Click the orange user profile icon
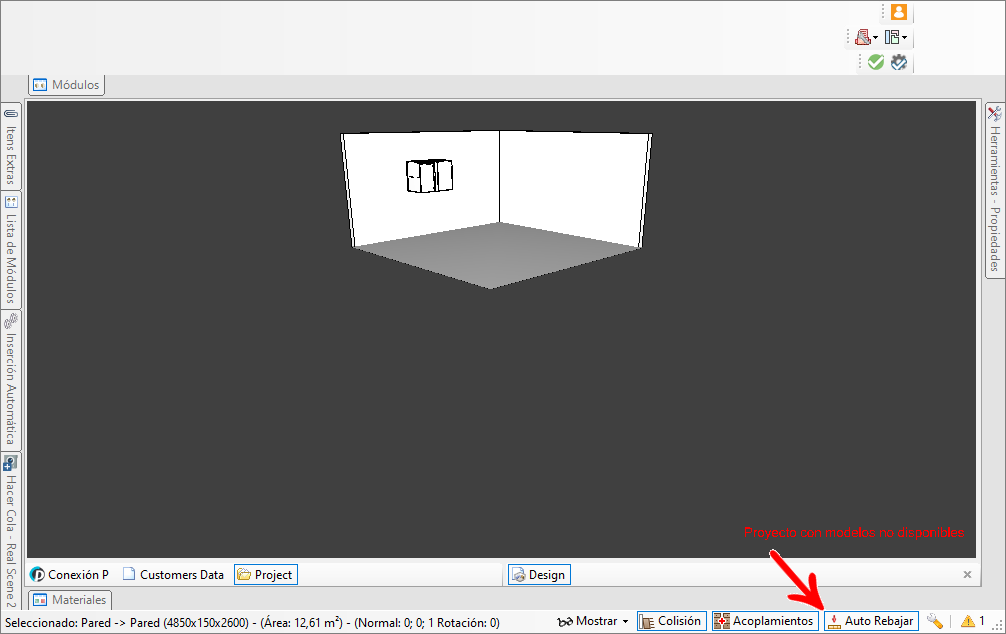Viewport: 1006px width, 634px height. pos(899,12)
